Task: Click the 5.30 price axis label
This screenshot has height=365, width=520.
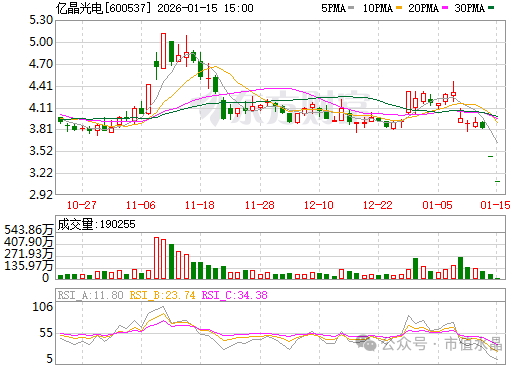Action: 41,20
